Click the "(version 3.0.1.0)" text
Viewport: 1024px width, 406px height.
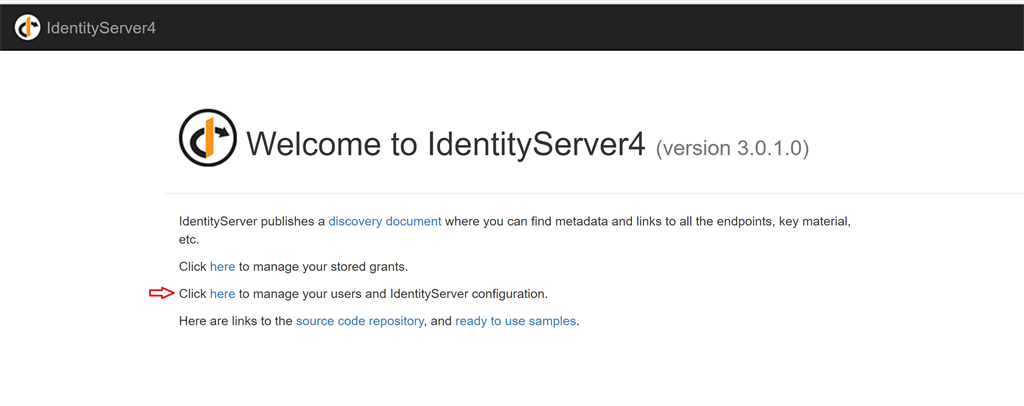732,149
